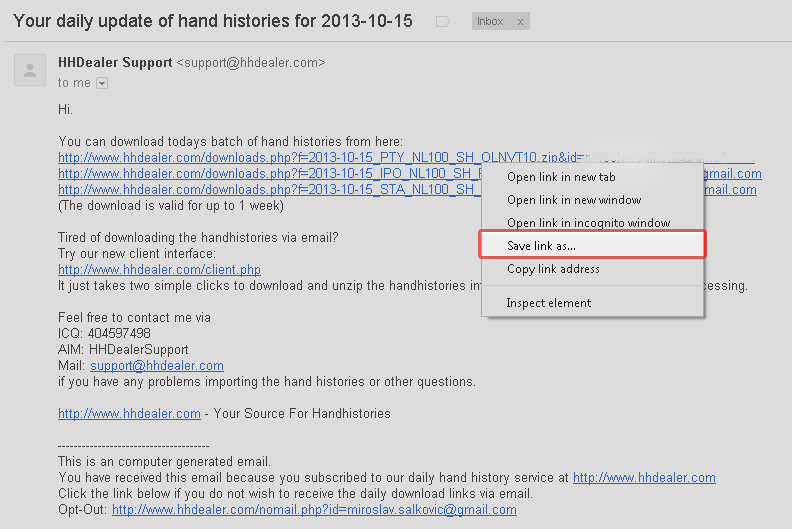Open the hhdealer.com/client.php link
This screenshot has height=529, width=792.
tap(159, 270)
